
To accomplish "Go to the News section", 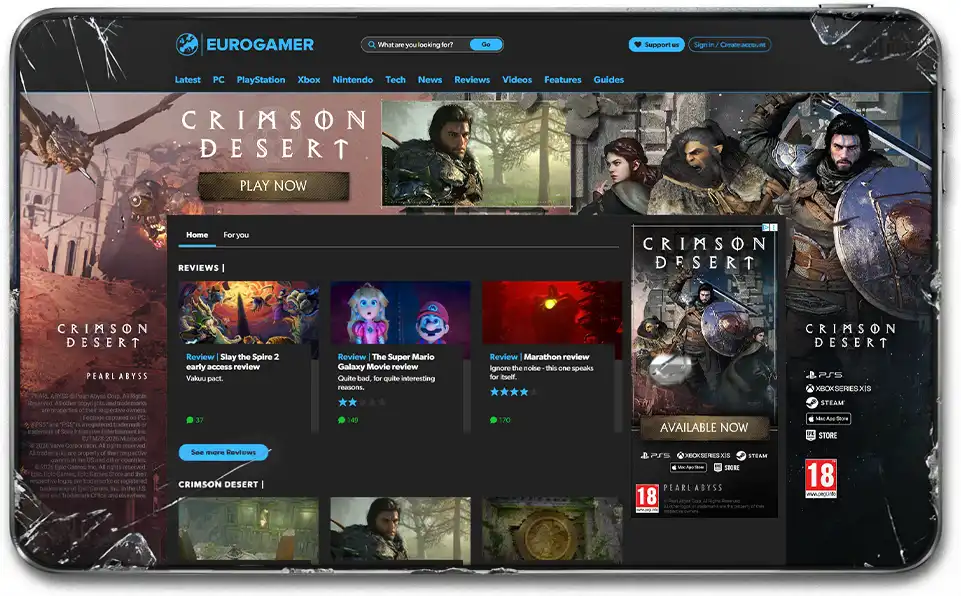I will click(x=430, y=80).
